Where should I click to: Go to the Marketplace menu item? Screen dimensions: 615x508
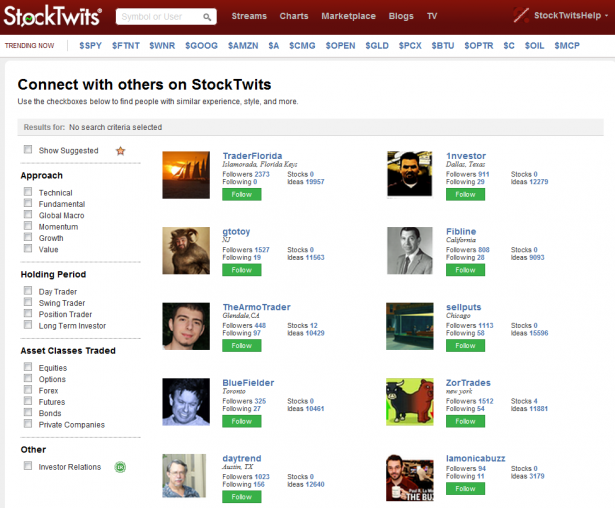point(349,17)
